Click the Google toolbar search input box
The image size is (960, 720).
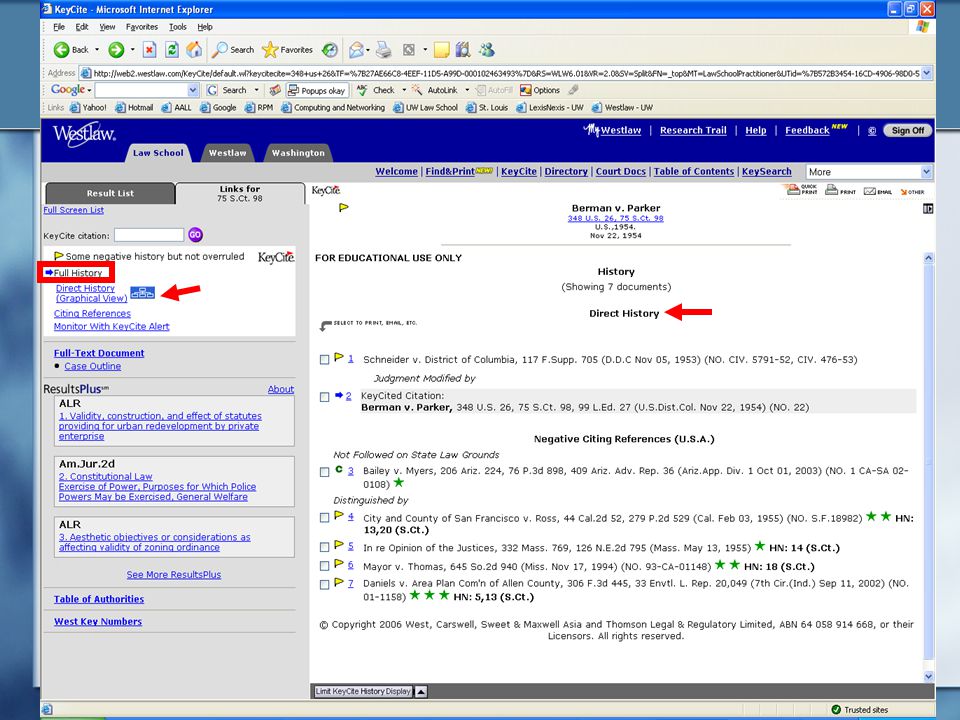point(141,91)
